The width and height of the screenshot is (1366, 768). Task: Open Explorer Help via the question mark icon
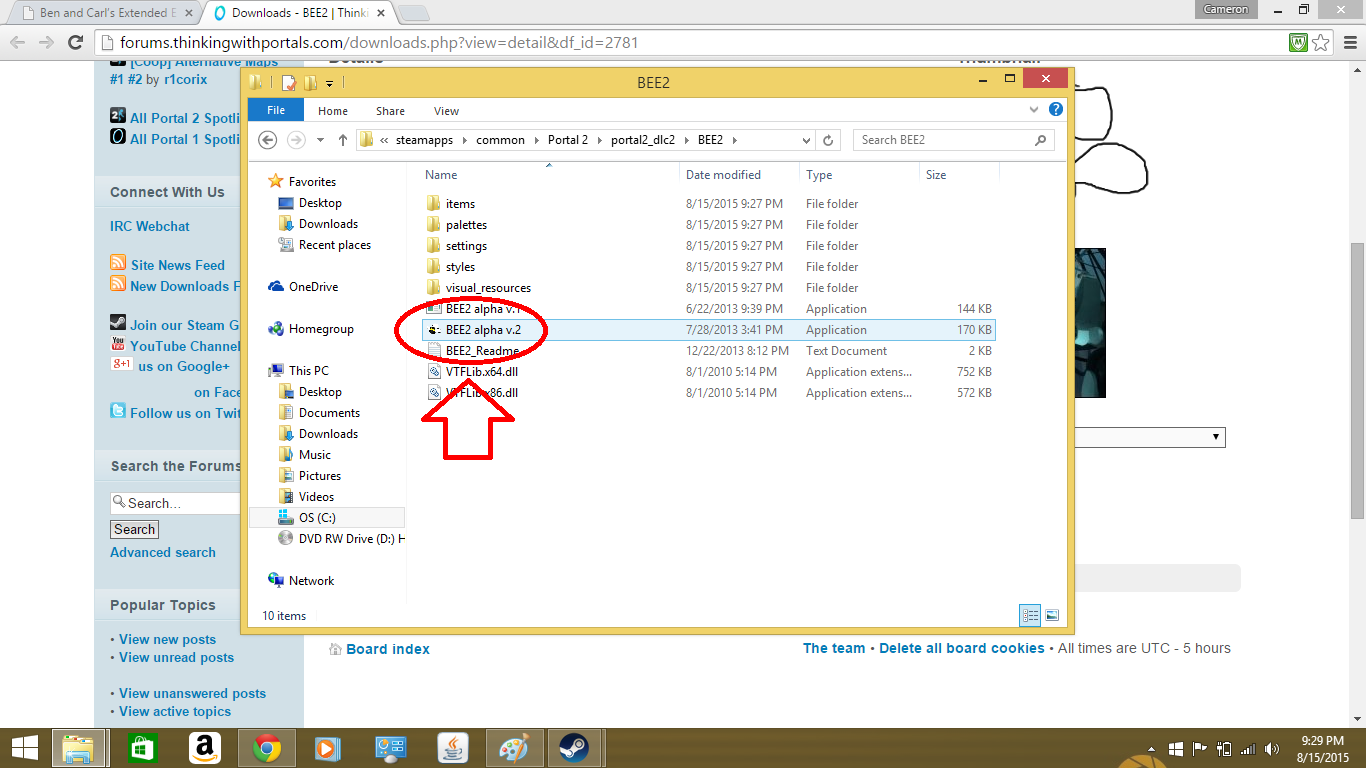pyautogui.click(x=1056, y=109)
